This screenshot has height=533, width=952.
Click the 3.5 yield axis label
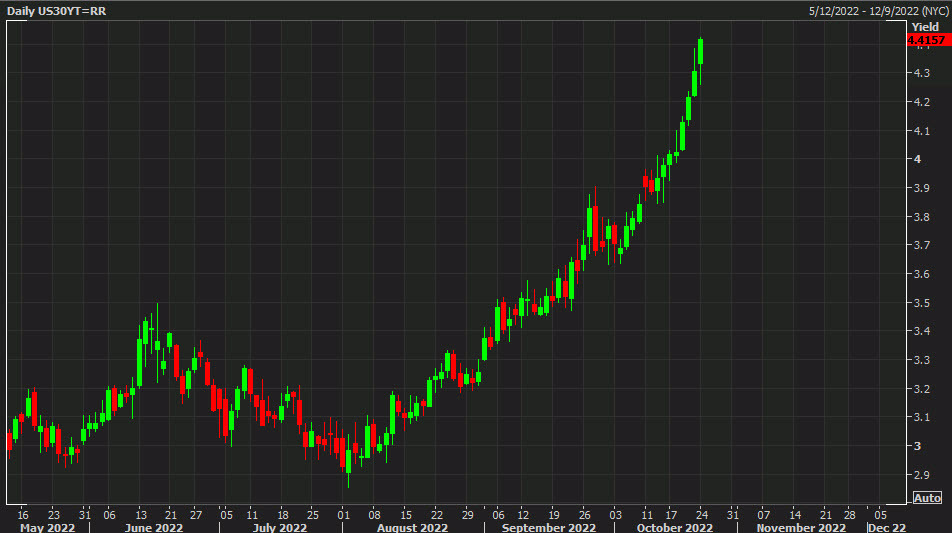click(922, 302)
